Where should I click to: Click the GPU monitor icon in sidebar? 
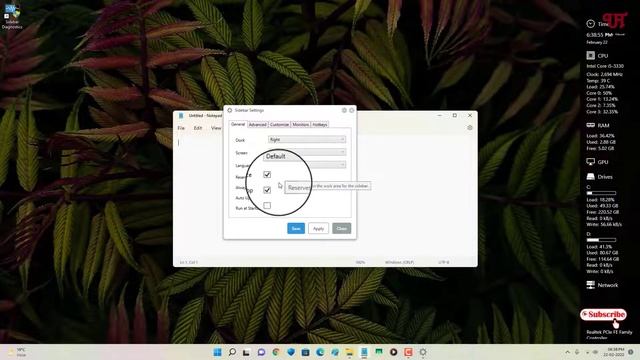point(590,162)
